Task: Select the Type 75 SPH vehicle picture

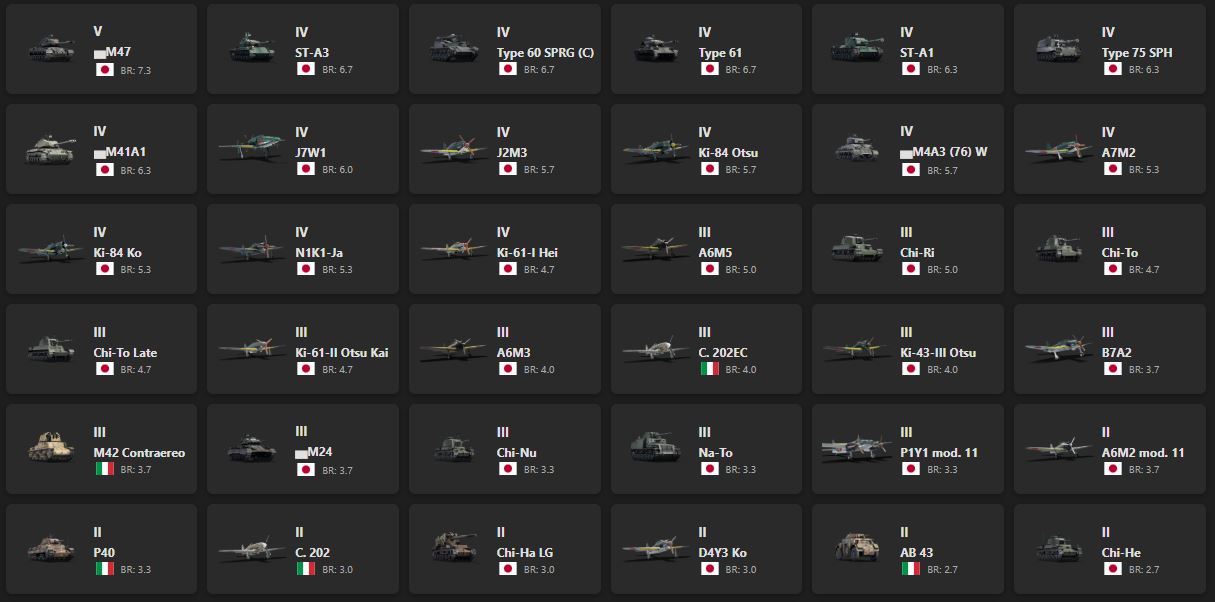Action: (1059, 48)
